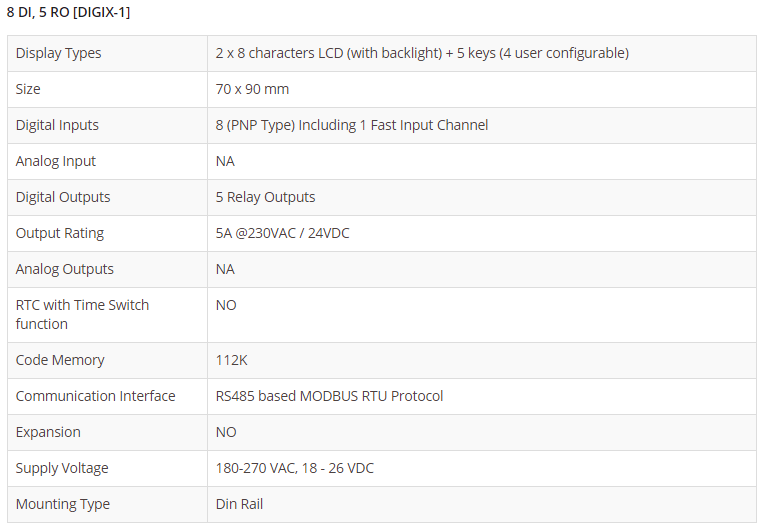The width and height of the screenshot is (766, 527).
Task: Select the "Expansion" row label
Action: pos(48,432)
